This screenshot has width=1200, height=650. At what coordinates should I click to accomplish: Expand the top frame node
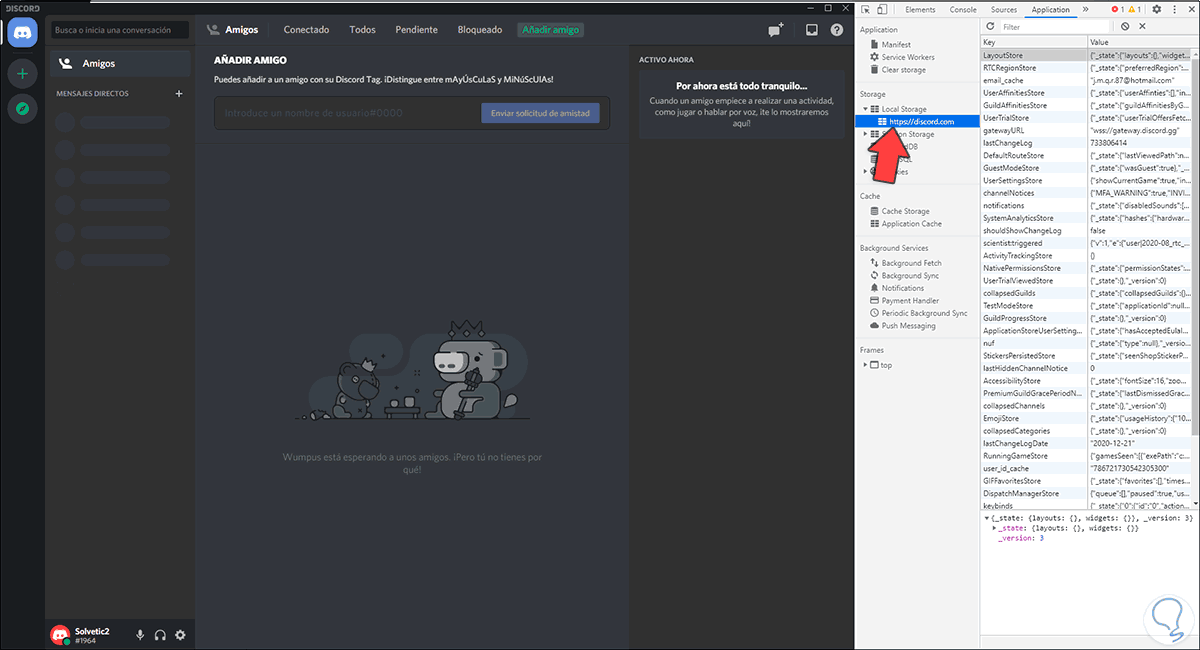point(865,365)
